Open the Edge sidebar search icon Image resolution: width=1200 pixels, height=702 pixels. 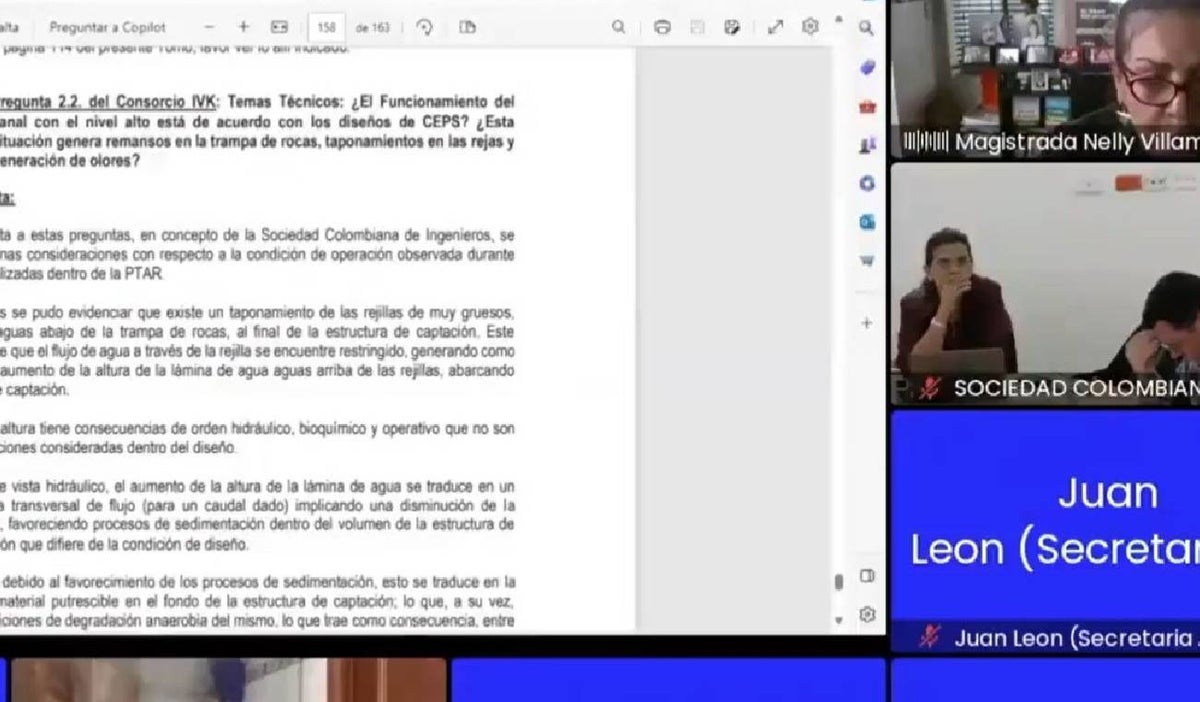click(x=866, y=29)
